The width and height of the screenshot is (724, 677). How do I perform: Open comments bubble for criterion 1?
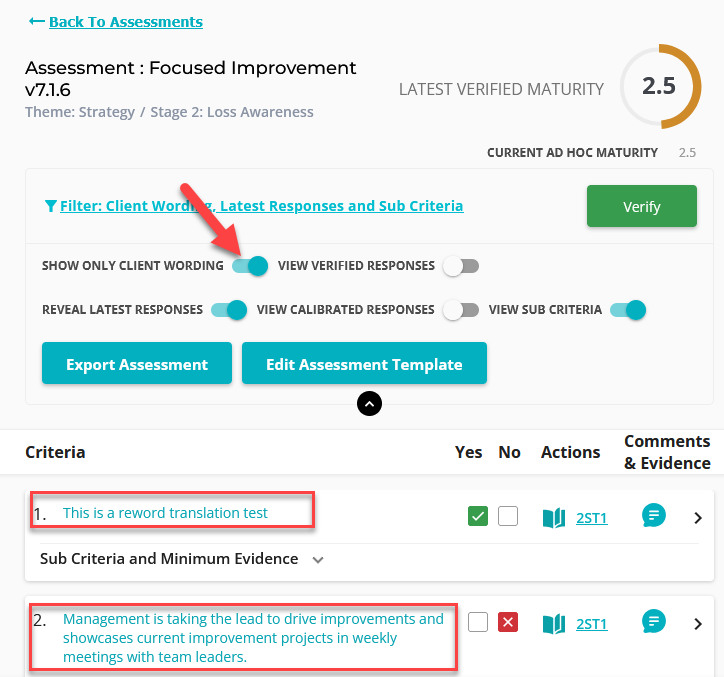coord(654,515)
